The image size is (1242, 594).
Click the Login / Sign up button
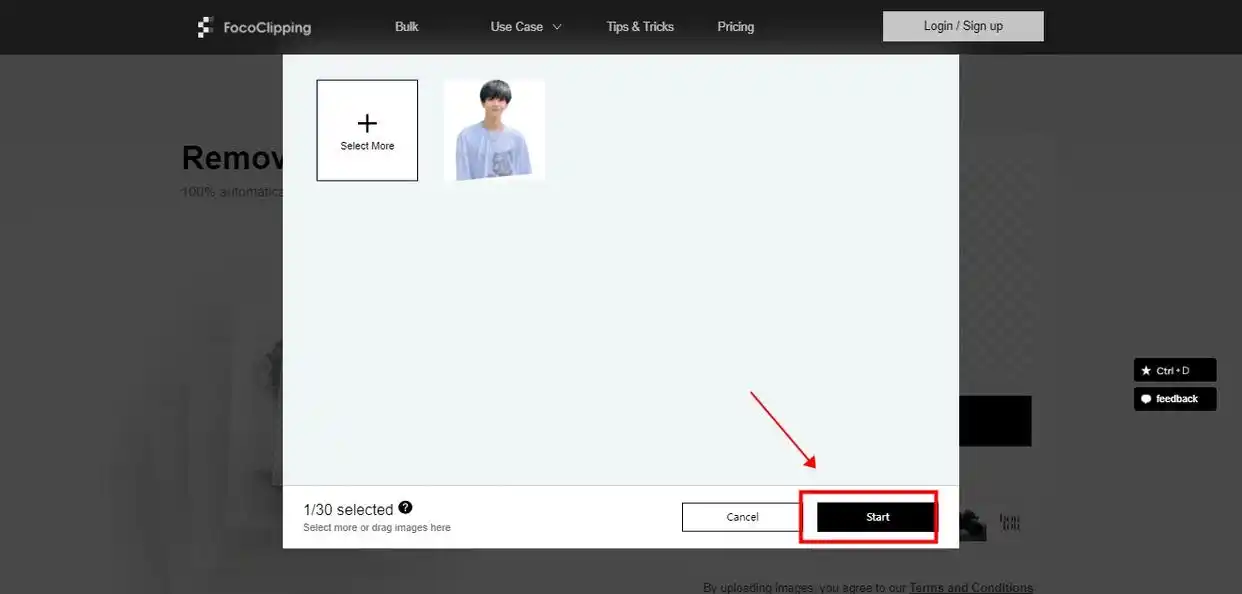pos(962,25)
